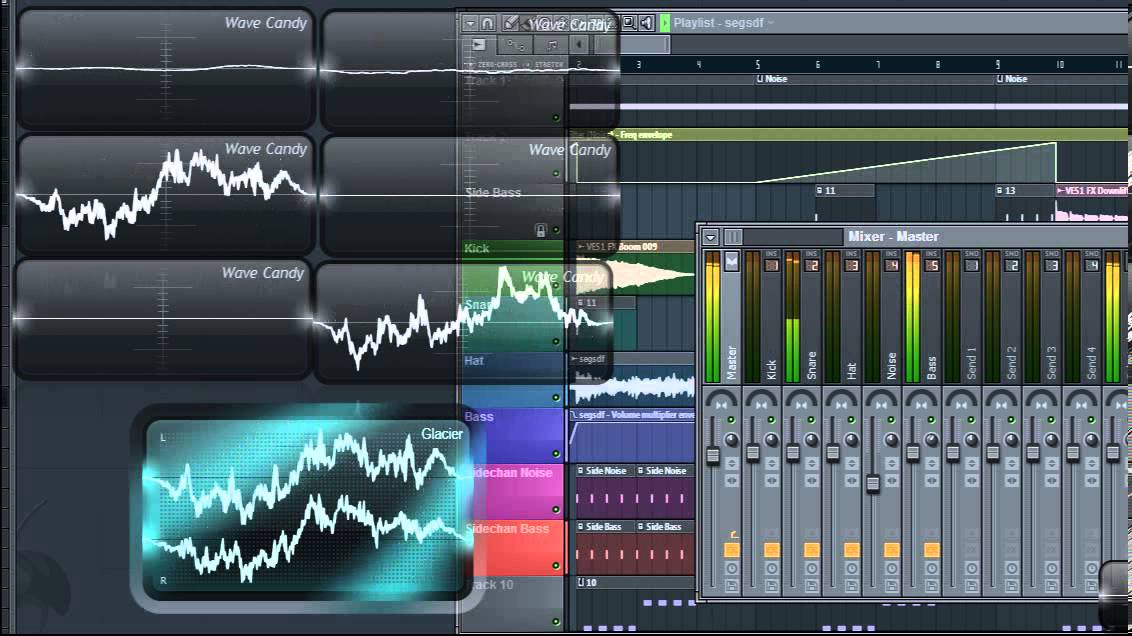Click the note icon under Playlist toolbar
Screen dimensions: 1132x636
[552, 45]
